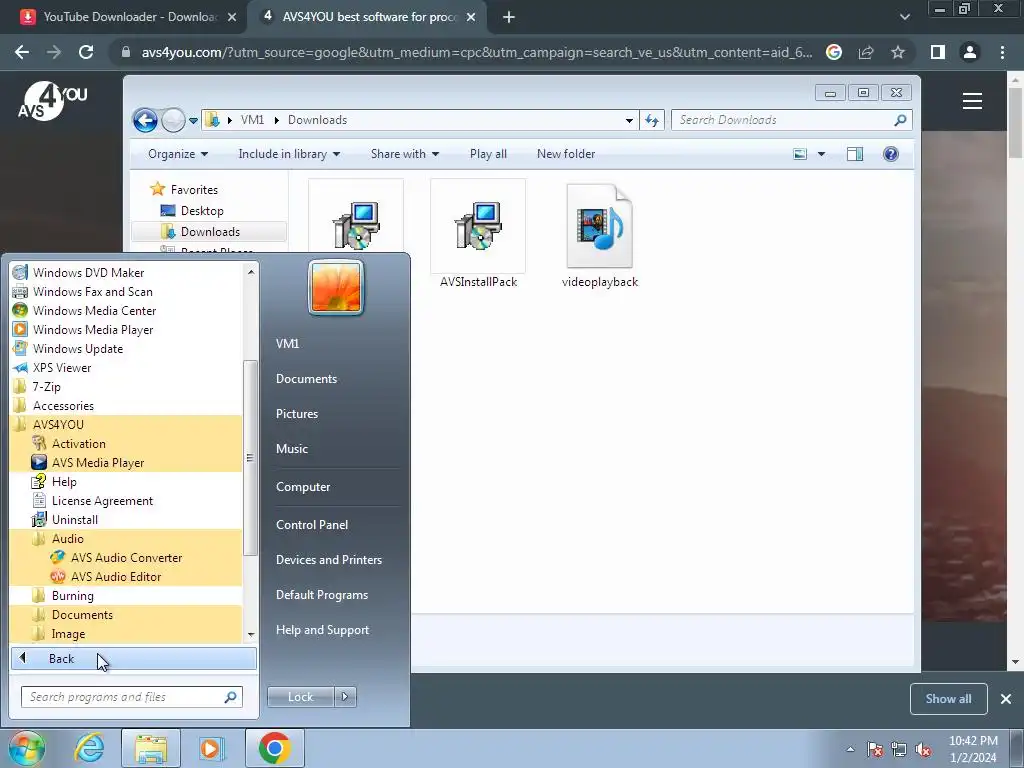Open Devices and Printers
1024x768 pixels.
click(328, 560)
